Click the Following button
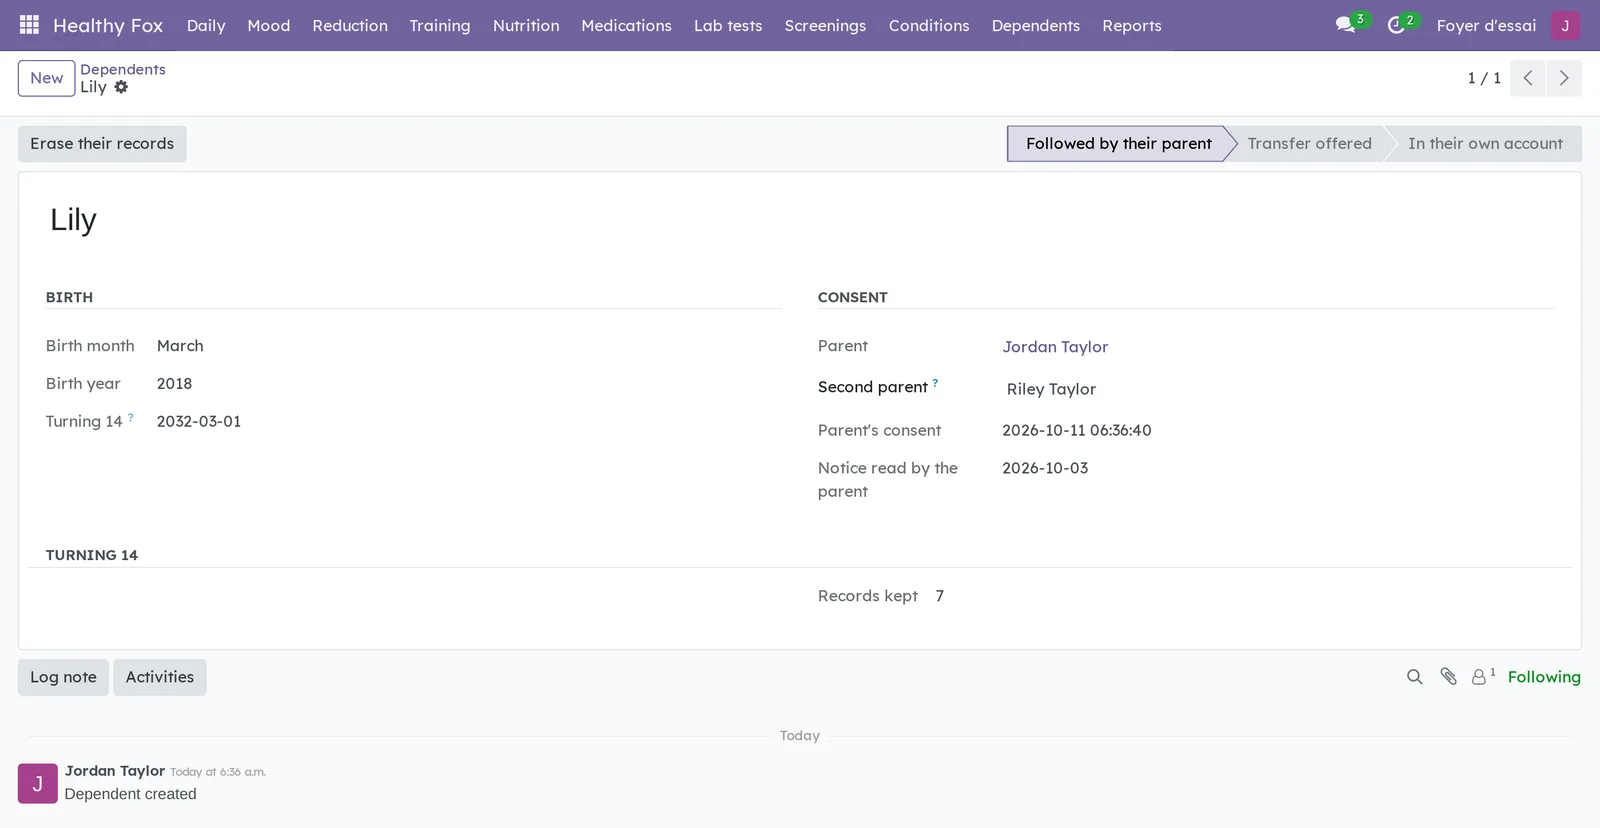Screen dimensions: 1600x828 click(1544, 677)
